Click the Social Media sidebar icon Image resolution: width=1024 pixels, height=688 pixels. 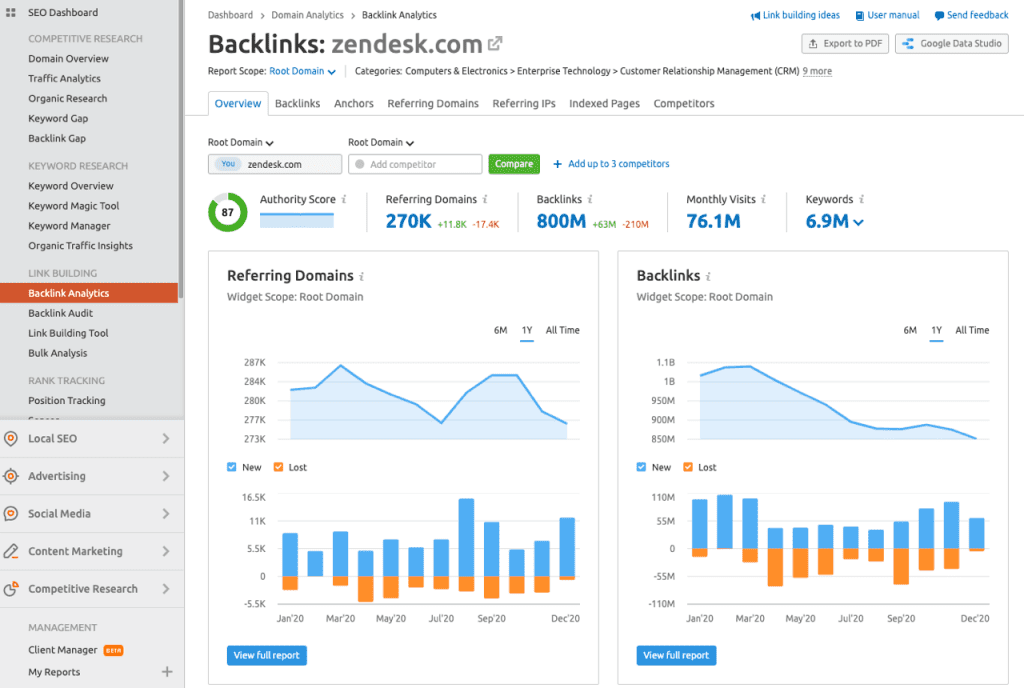tap(11, 514)
